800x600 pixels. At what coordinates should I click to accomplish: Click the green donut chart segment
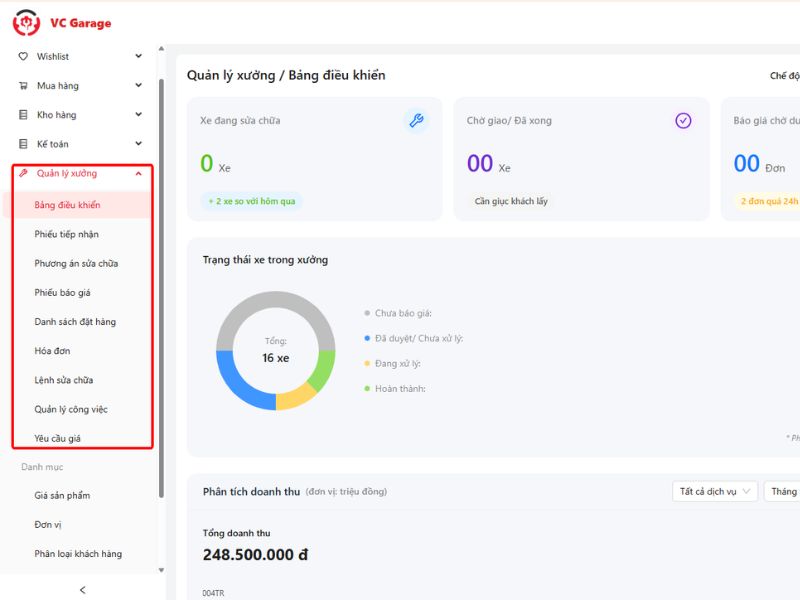tap(322, 370)
